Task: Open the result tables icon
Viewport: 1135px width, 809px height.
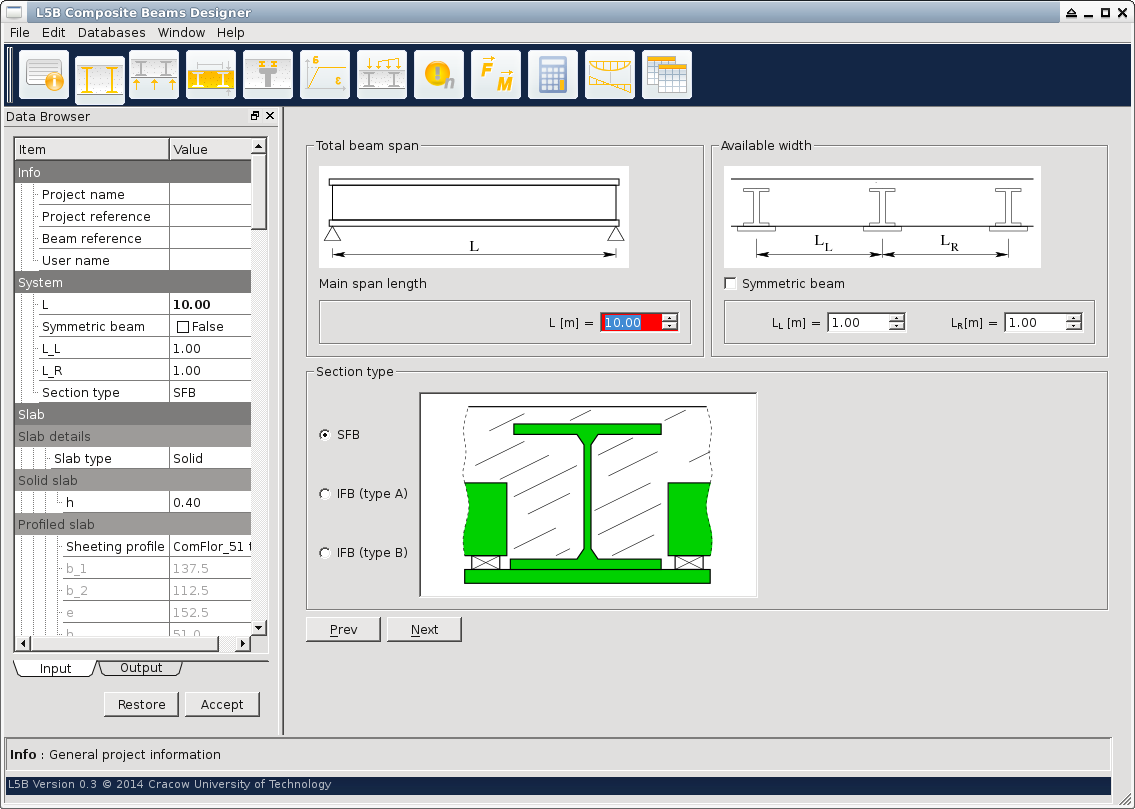Action: point(667,76)
